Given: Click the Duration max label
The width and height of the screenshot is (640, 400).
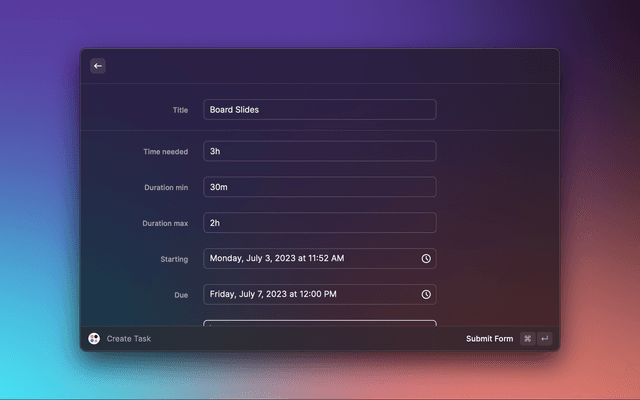Looking at the screenshot, I should (x=165, y=223).
